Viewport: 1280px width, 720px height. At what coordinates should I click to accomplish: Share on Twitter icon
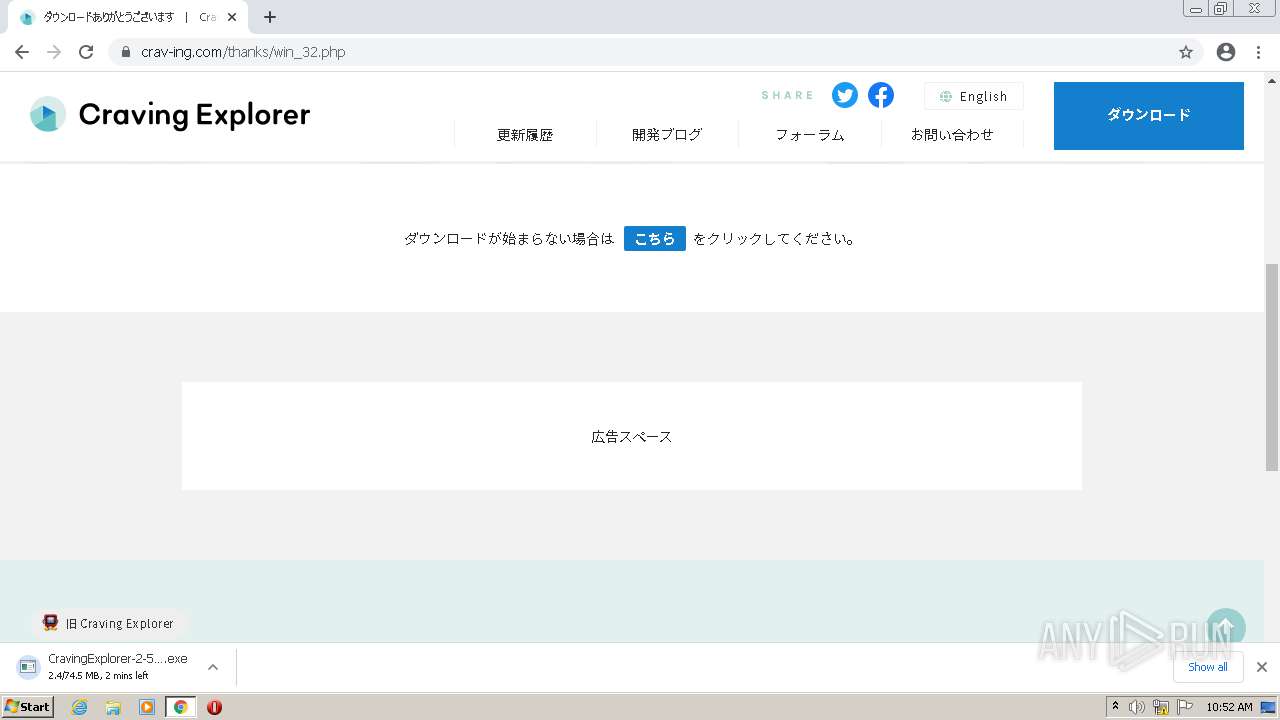[845, 95]
